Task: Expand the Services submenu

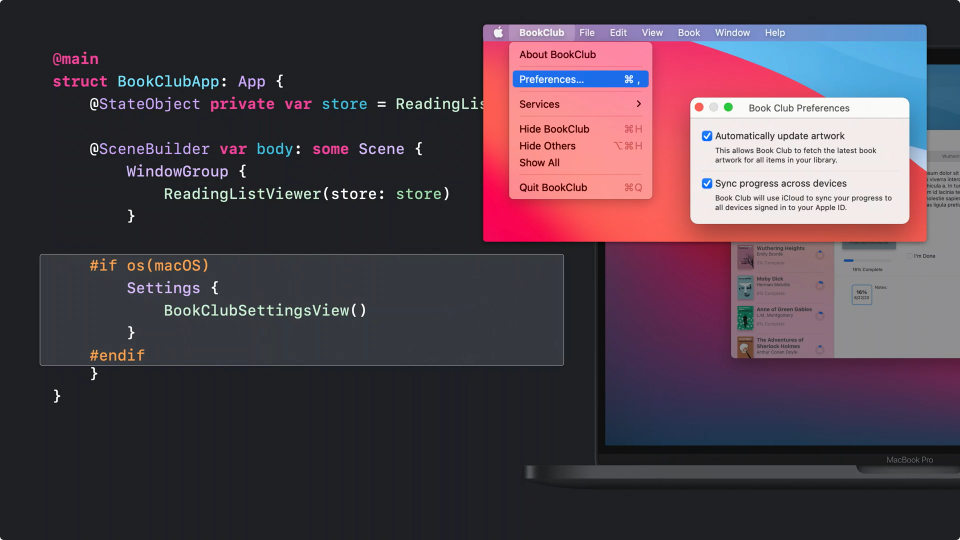Action: (580, 104)
